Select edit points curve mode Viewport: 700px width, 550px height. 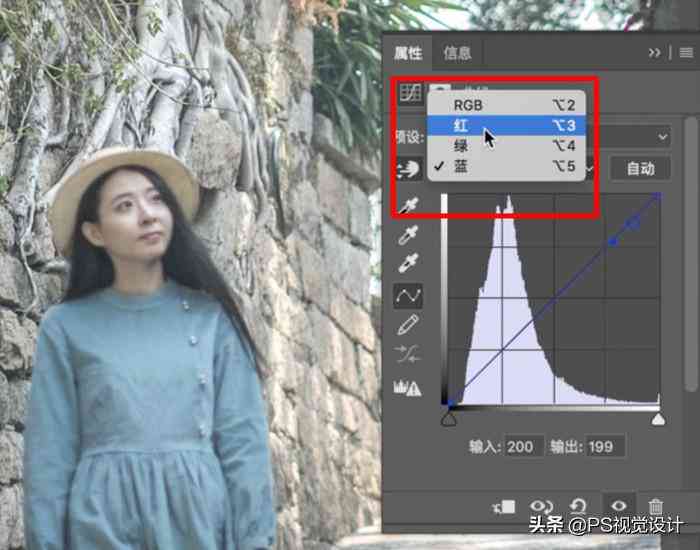pyautogui.click(x=408, y=296)
